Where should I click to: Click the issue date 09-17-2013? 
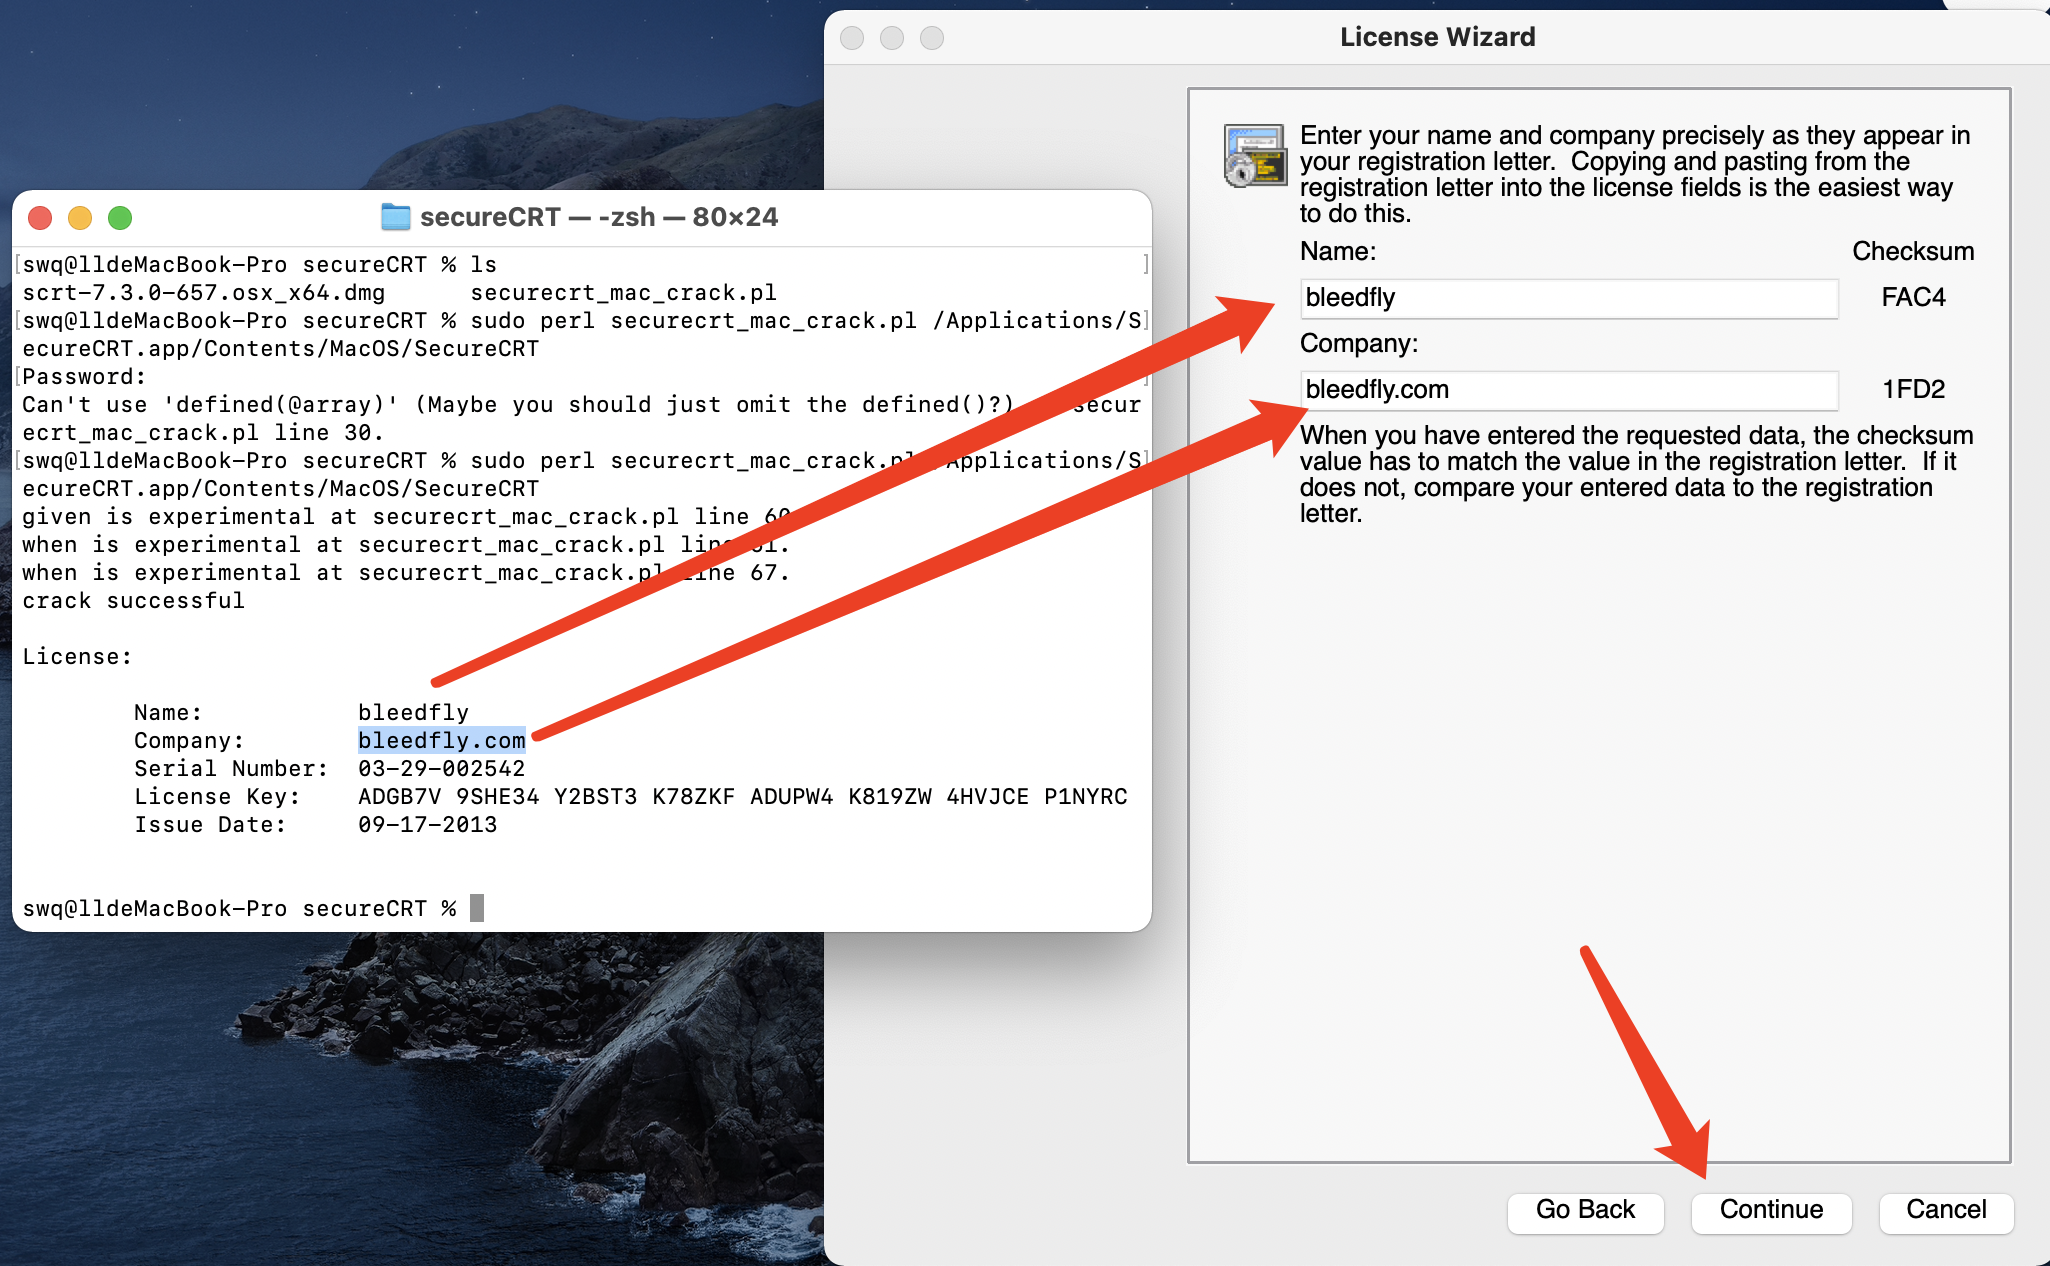(428, 825)
